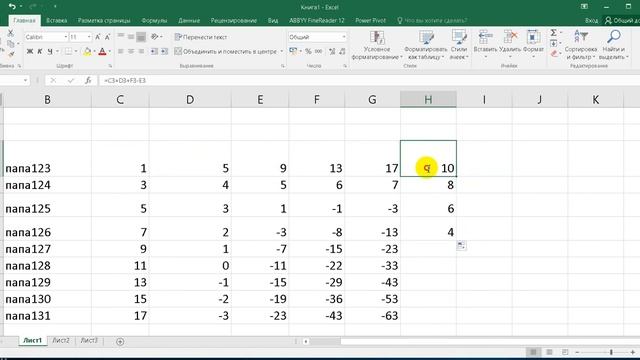
Task: Align text to top of cell
Action: point(121,37)
